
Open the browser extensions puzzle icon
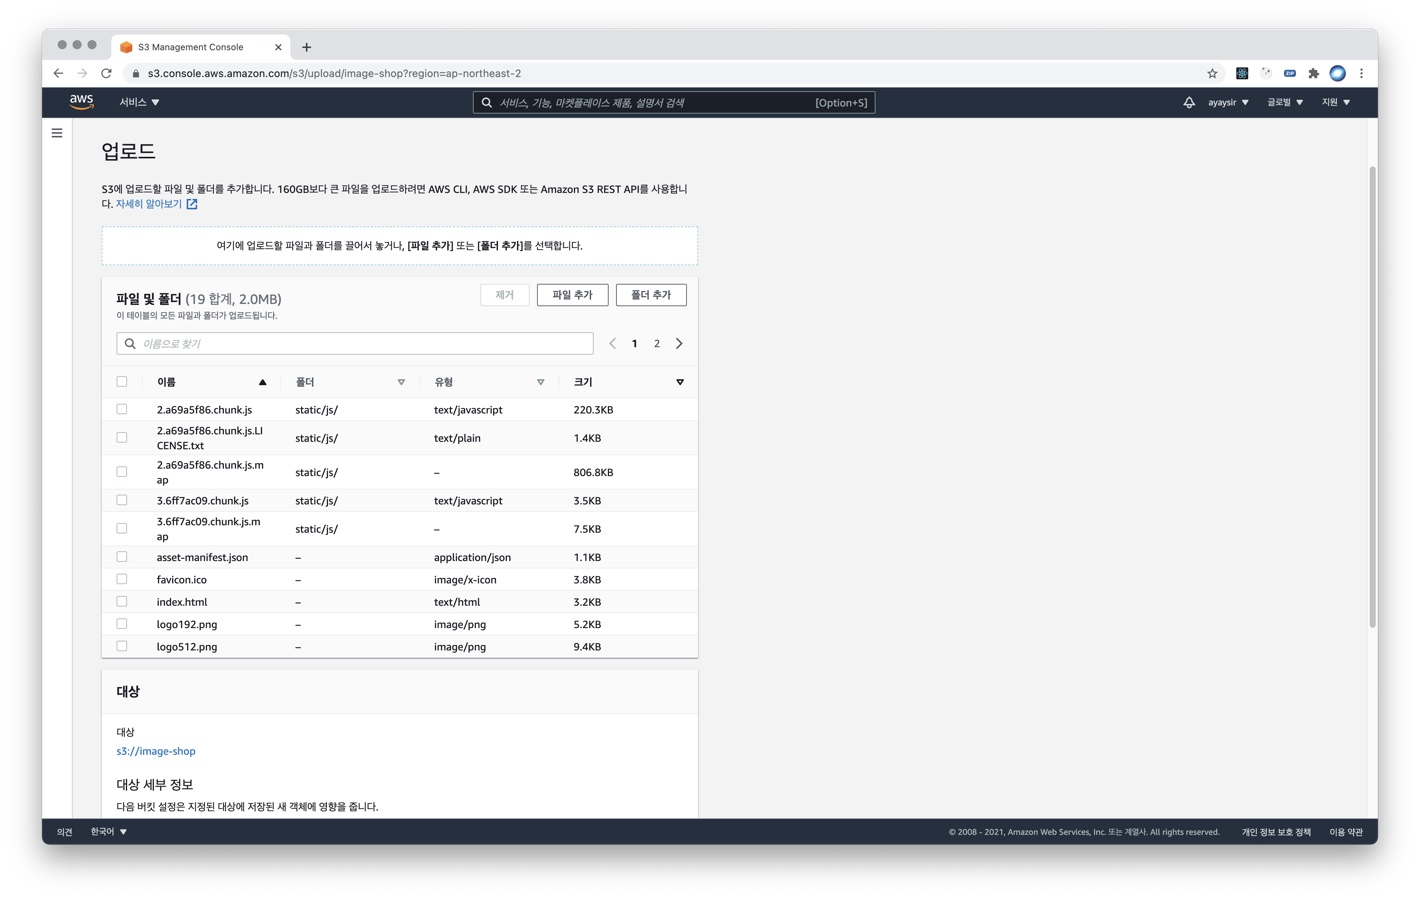pyautogui.click(x=1313, y=73)
